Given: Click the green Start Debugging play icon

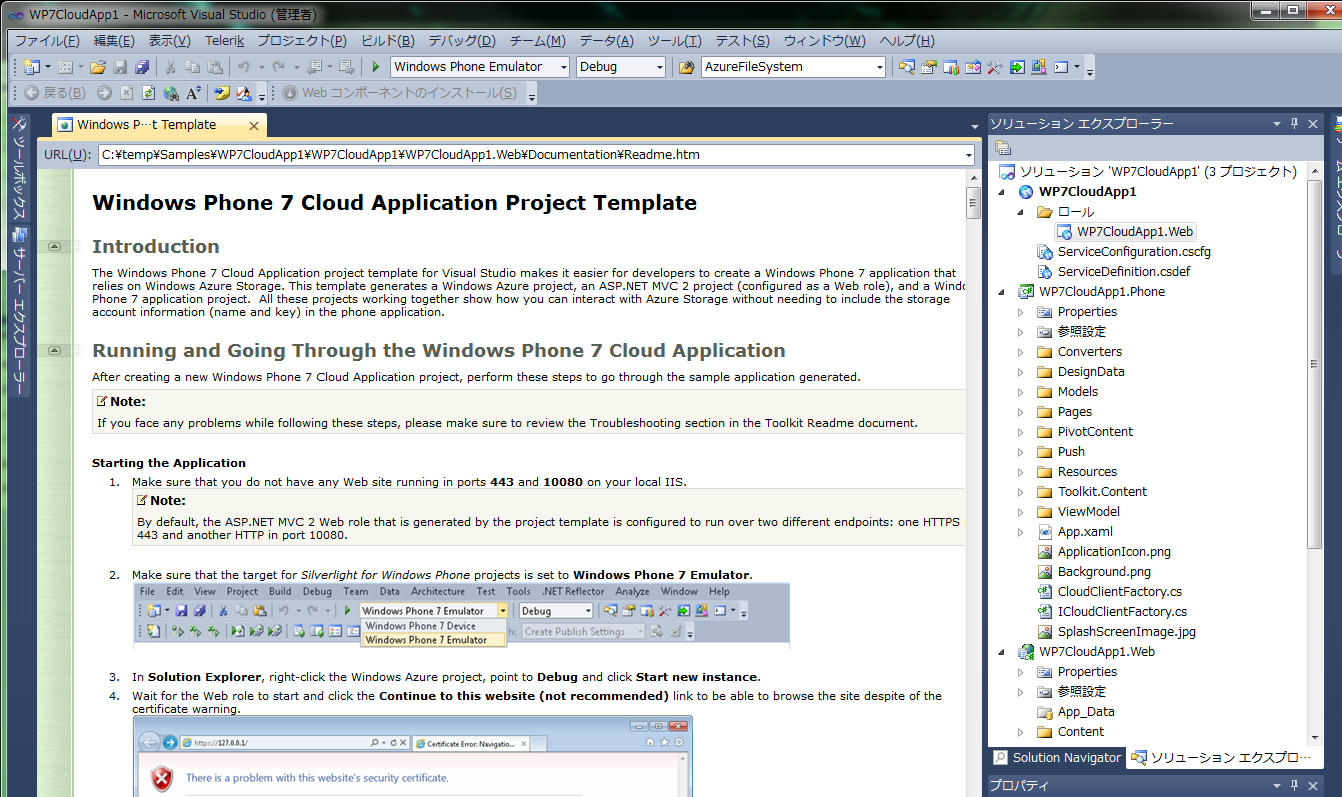Looking at the screenshot, I should click(x=376, y=67).
